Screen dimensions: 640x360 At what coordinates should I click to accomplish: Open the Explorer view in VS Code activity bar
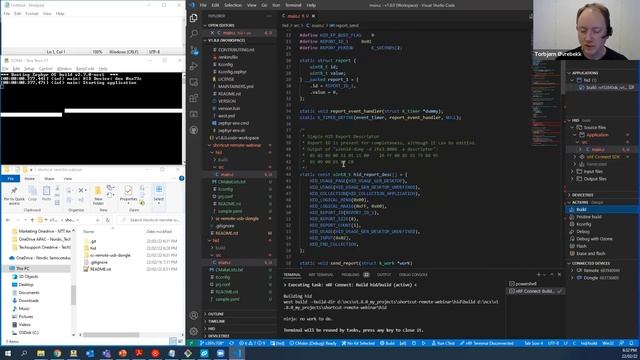[x=194, y=18]
